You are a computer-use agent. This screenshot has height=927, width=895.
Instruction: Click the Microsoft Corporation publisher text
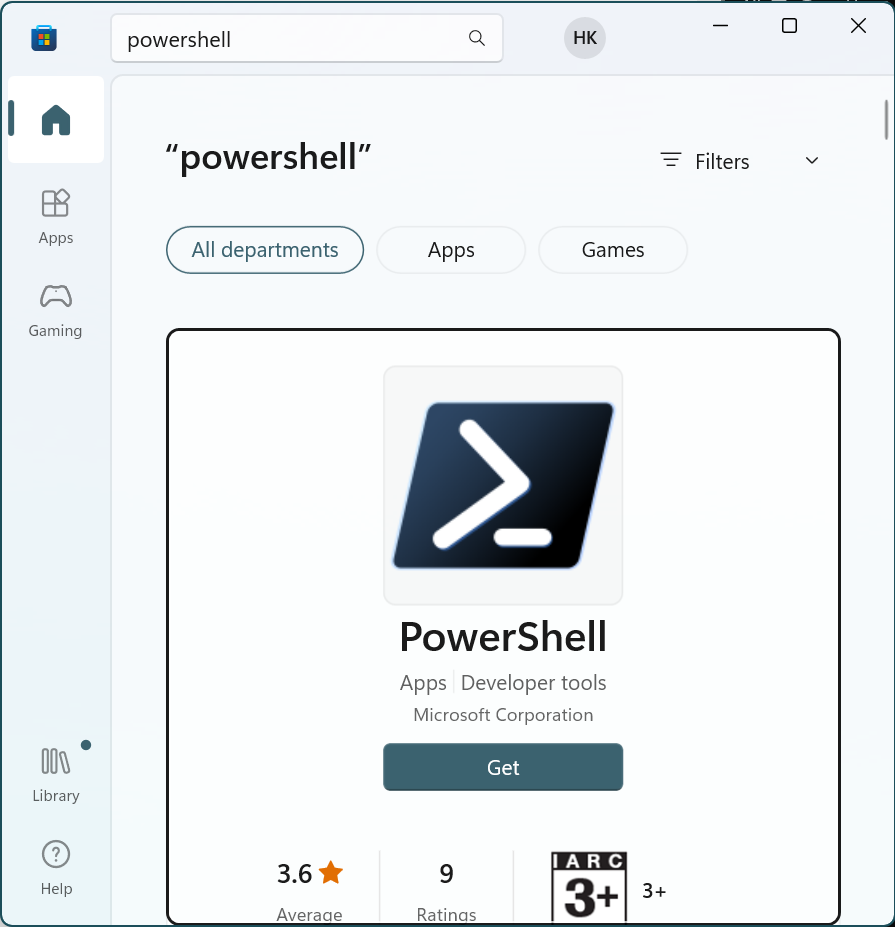[x=503, y=715]
